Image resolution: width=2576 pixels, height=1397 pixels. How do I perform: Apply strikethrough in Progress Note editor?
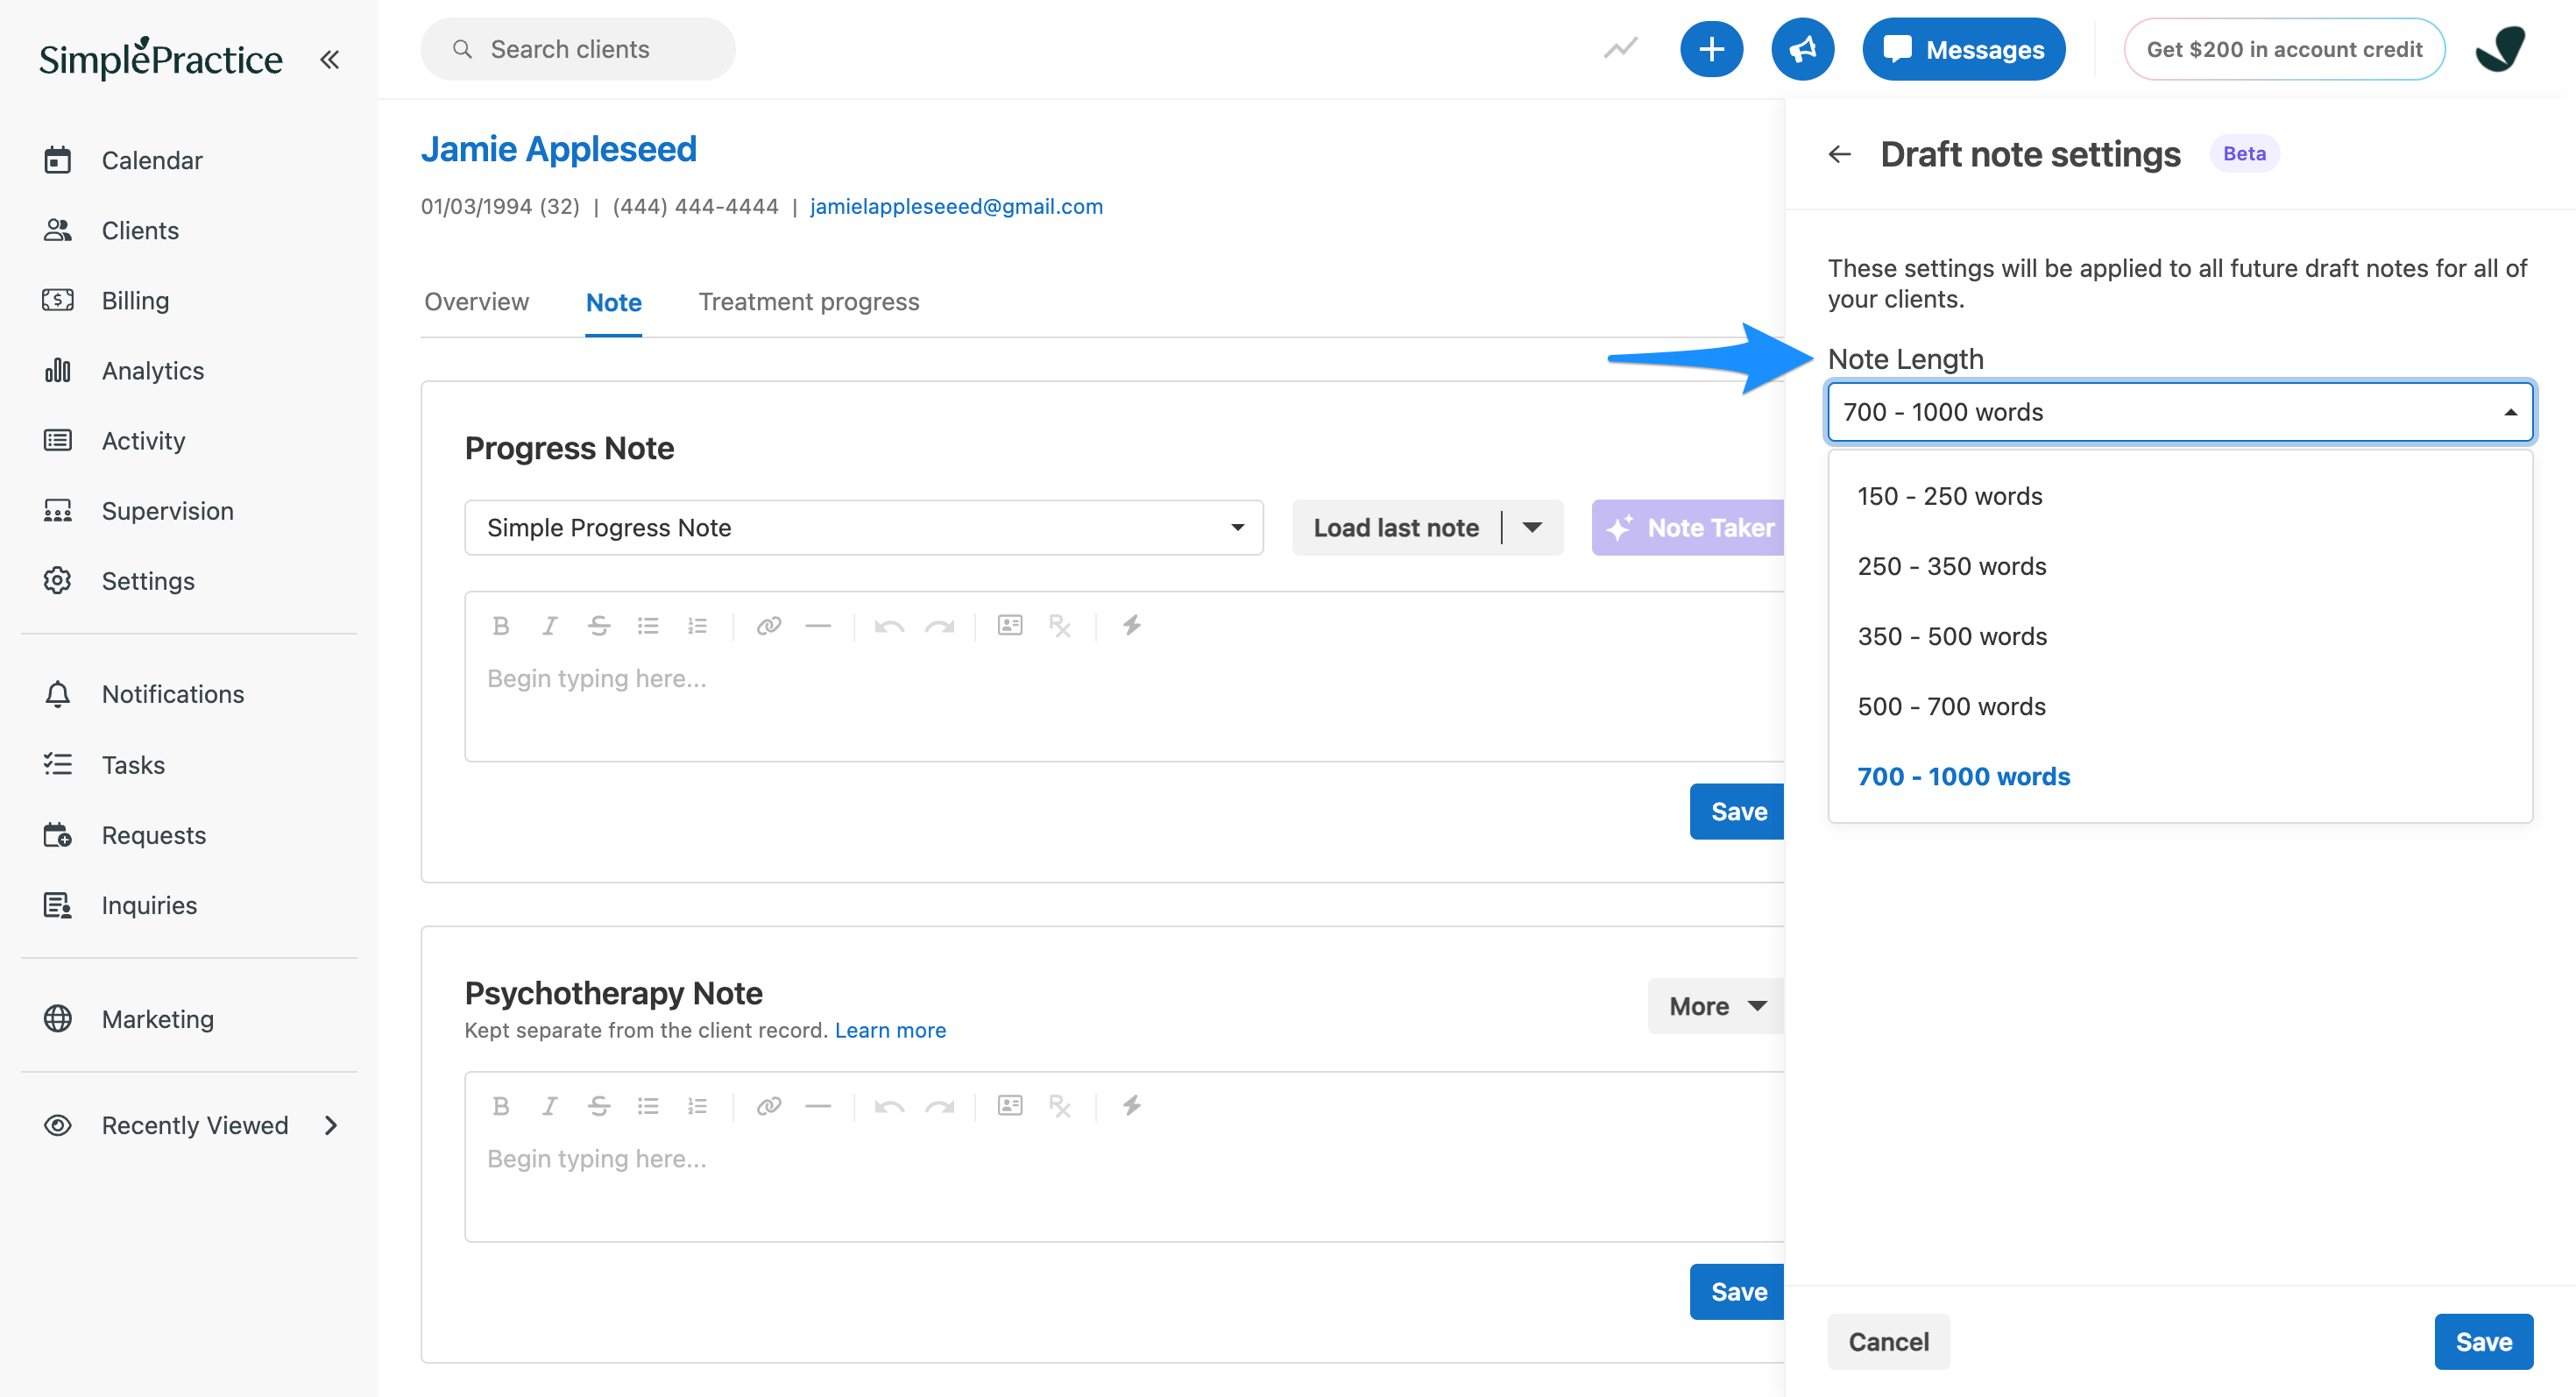pos(598,626)
